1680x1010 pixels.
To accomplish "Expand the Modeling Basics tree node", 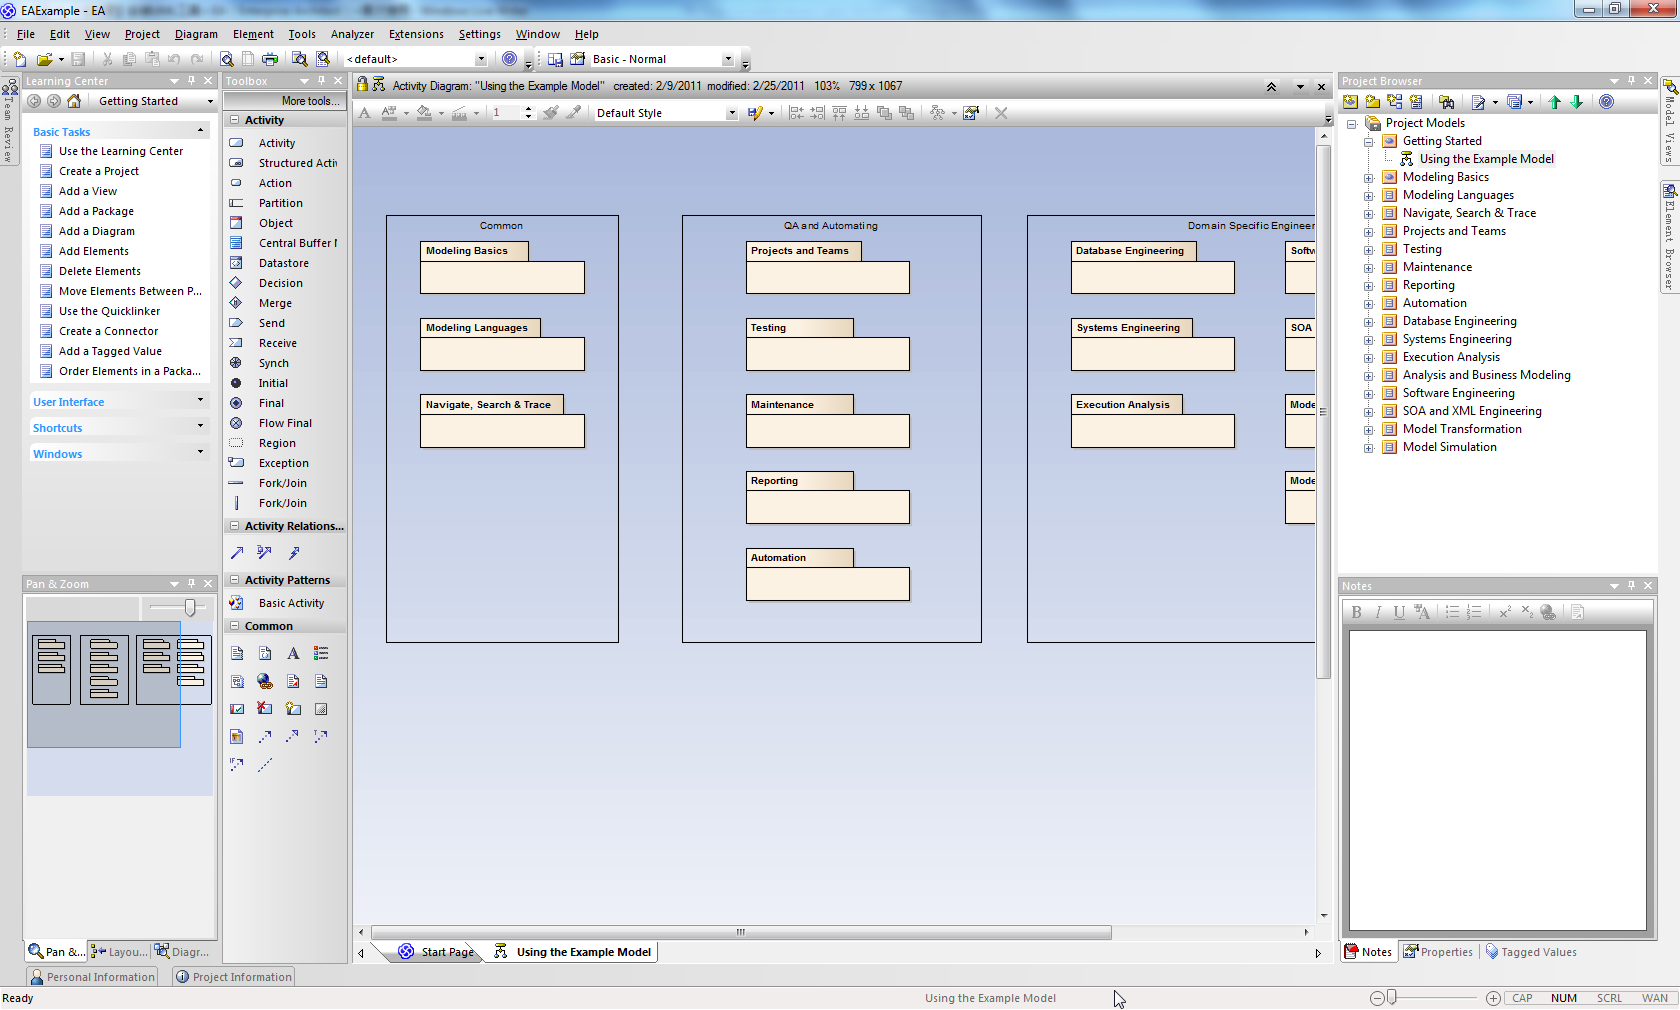I will pyautogui.click(x=1369, y=178).
